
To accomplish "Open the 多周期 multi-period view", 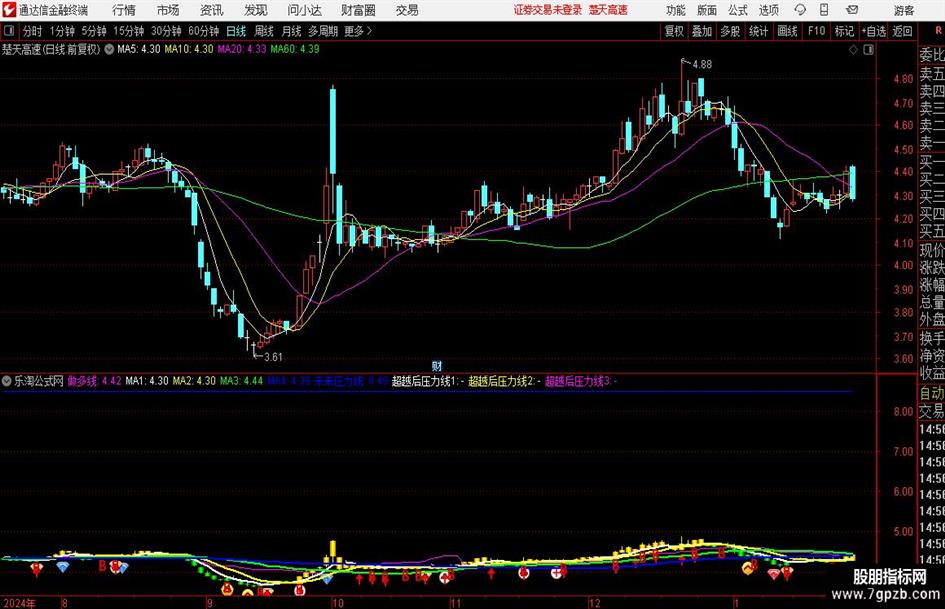I will click(x=323, y=31).
